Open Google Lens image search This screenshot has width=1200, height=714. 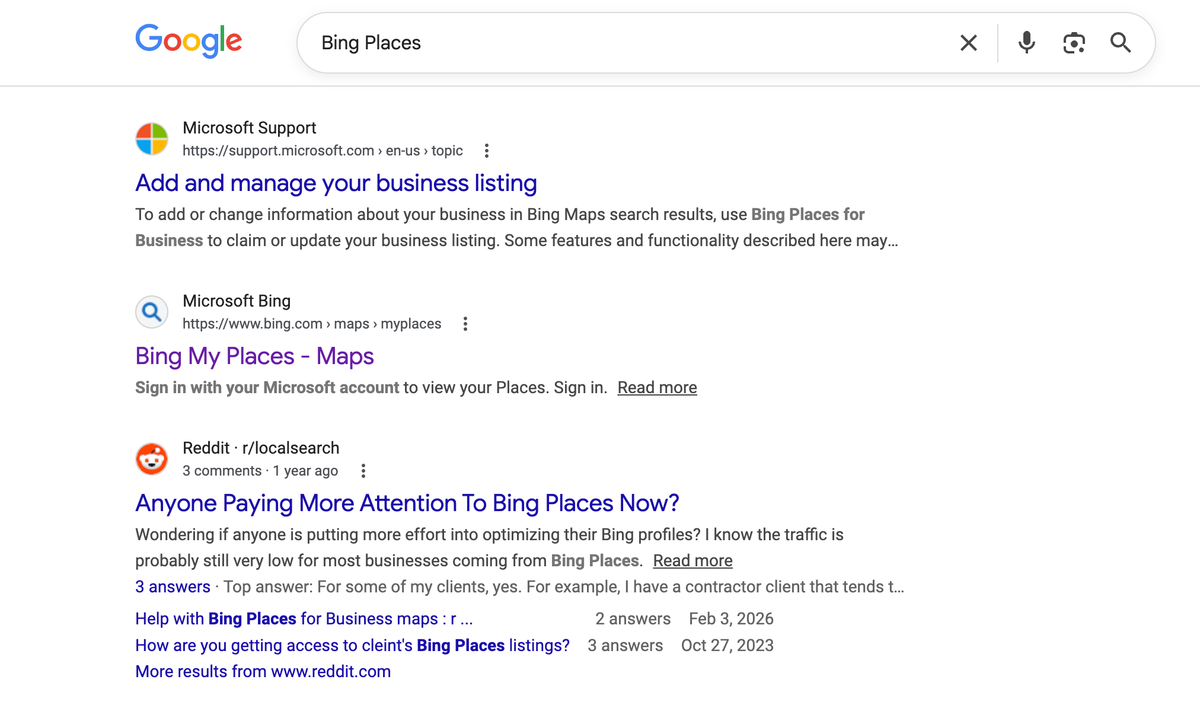pos(1073,42)
